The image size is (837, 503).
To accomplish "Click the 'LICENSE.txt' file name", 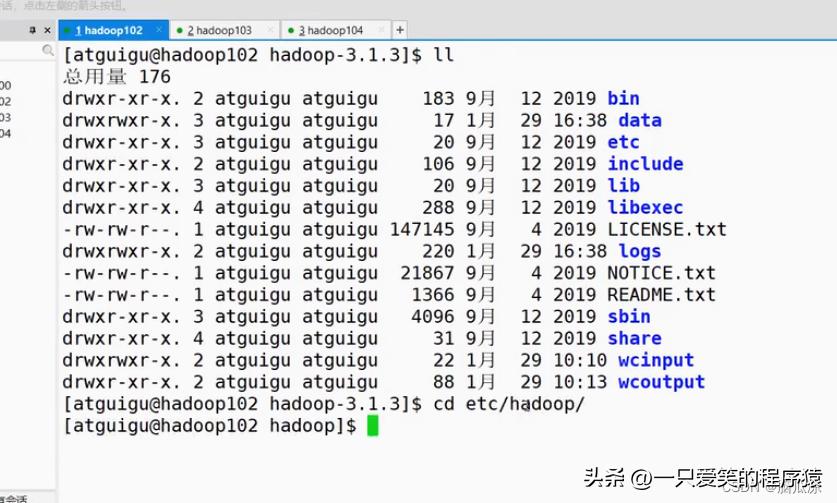I will pyautogui.click(x=667, y=230).
